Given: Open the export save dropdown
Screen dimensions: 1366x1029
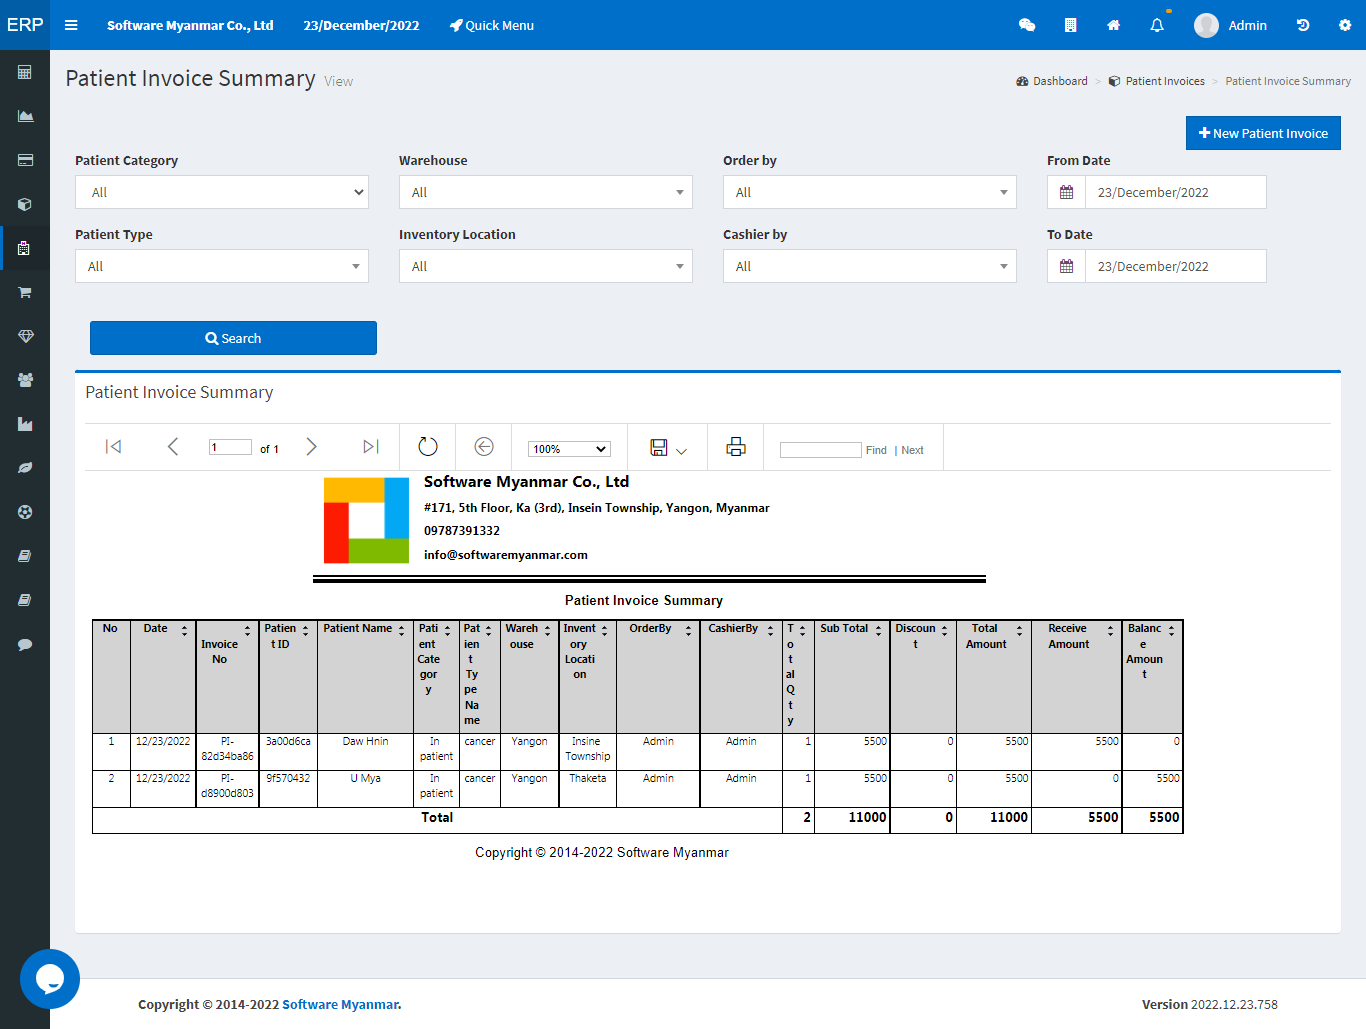Looking at the screenshot, I should [x=668, y=448].
